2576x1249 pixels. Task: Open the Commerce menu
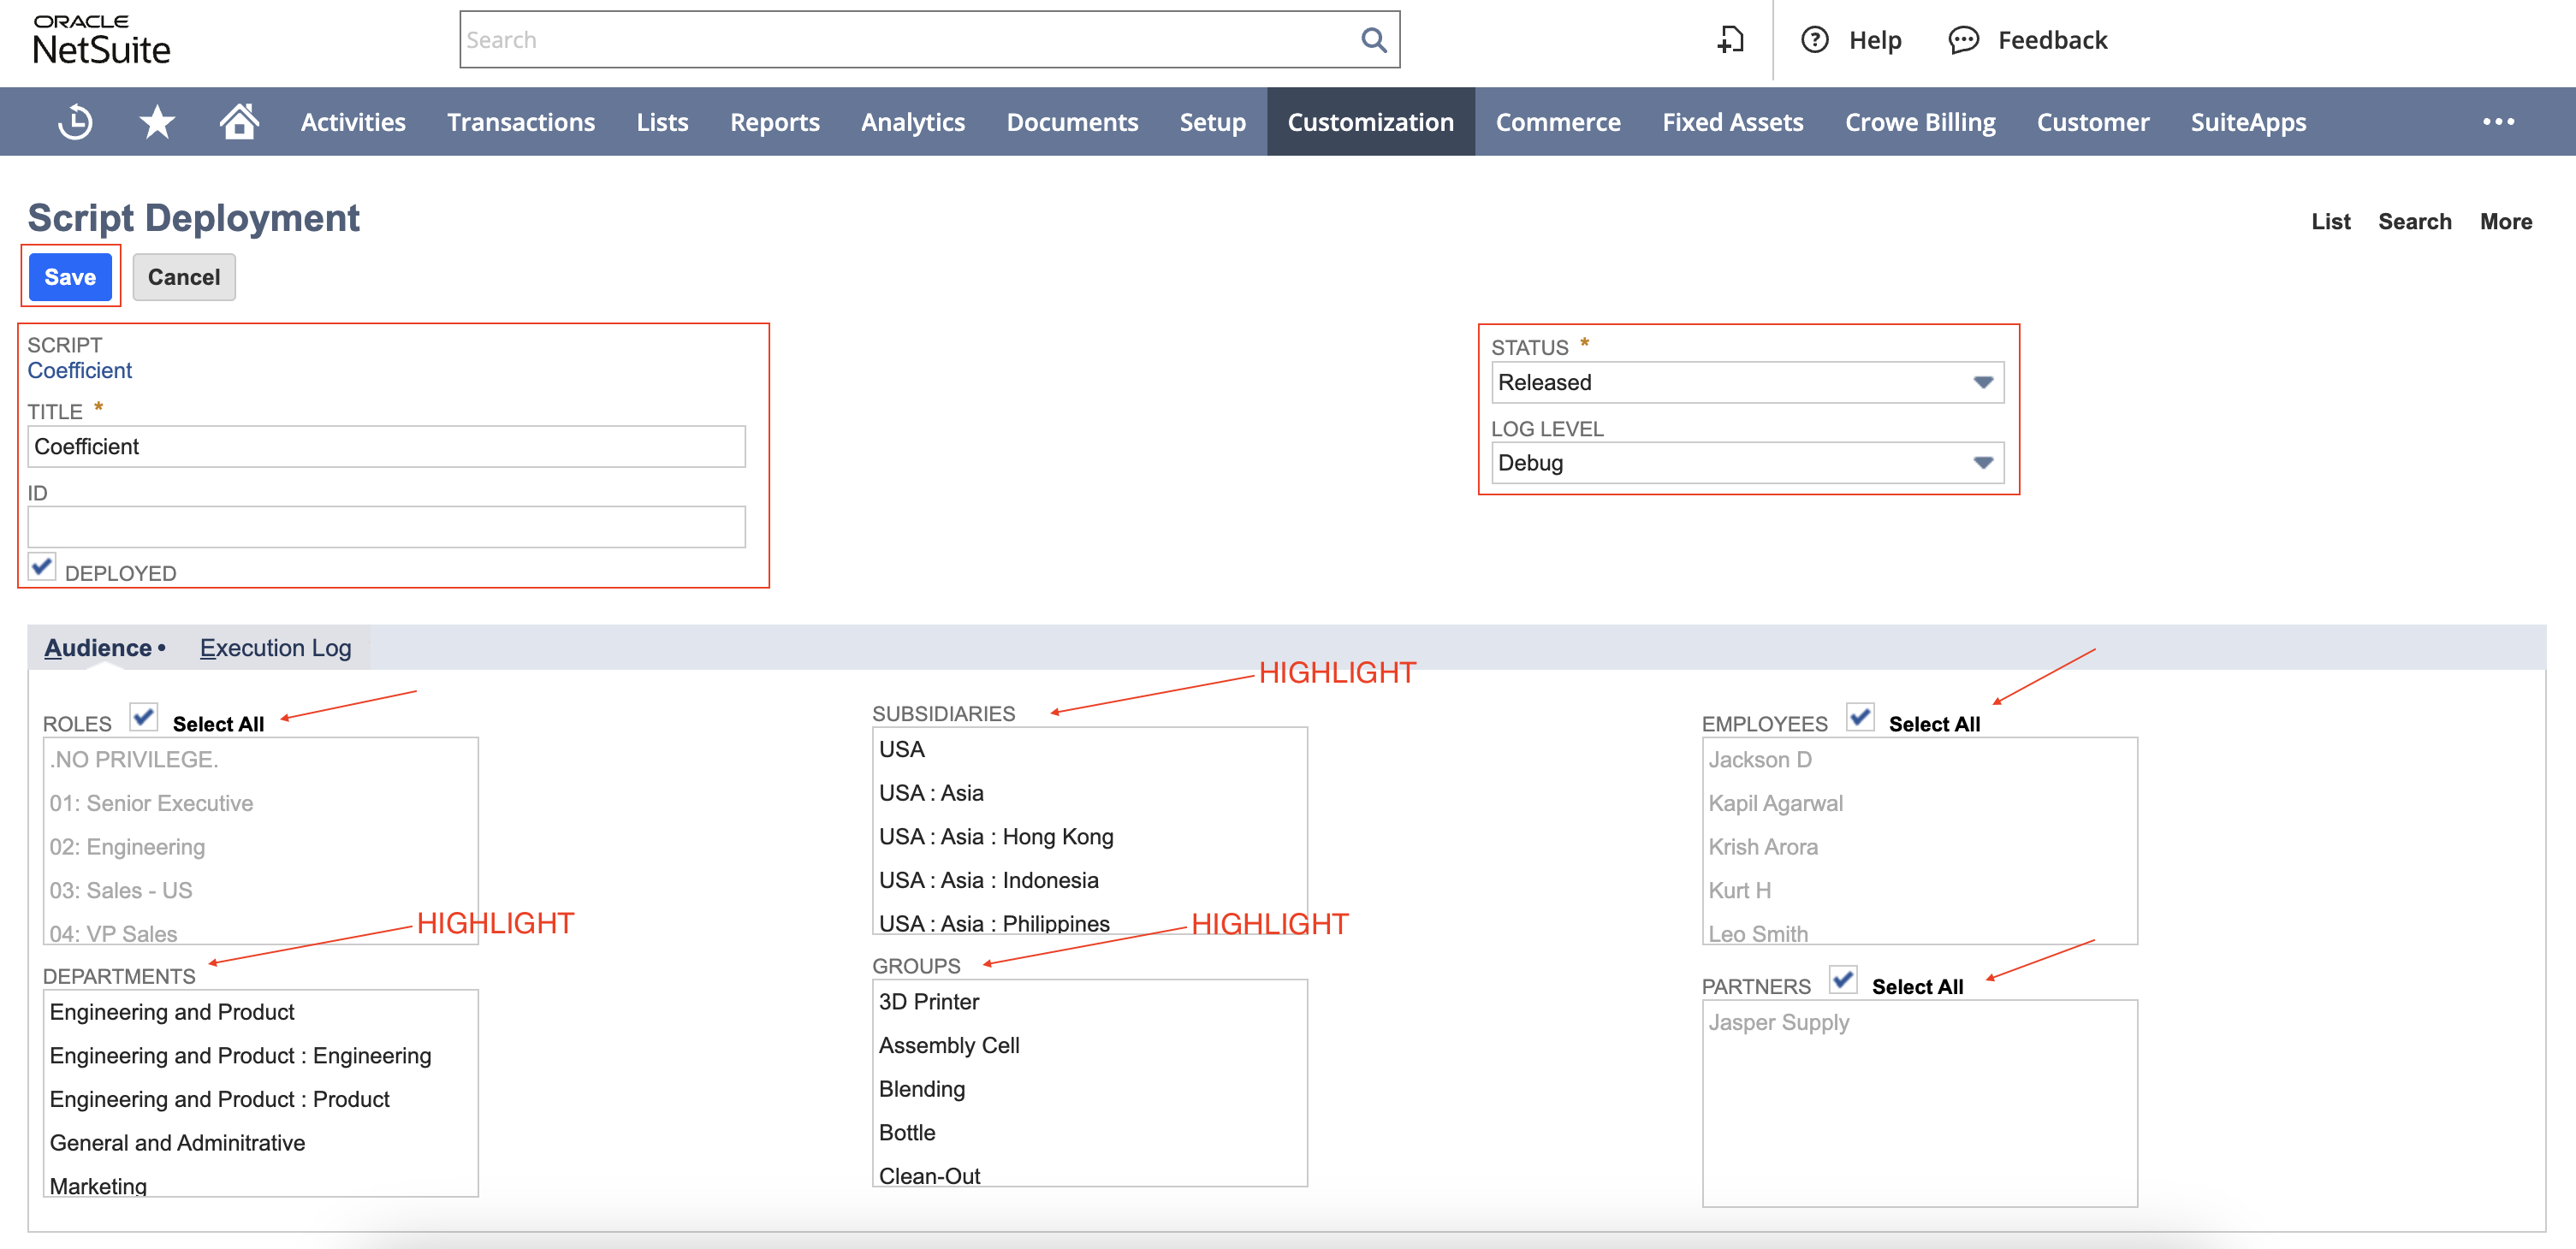click(x=1558, y=122)
